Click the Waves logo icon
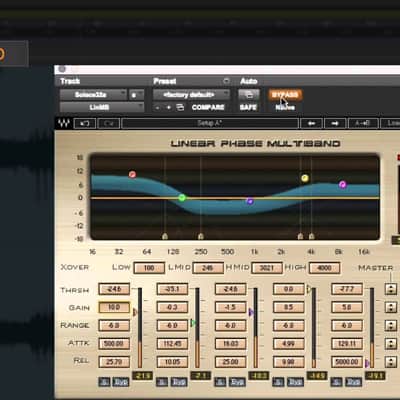 click(63, 123)
